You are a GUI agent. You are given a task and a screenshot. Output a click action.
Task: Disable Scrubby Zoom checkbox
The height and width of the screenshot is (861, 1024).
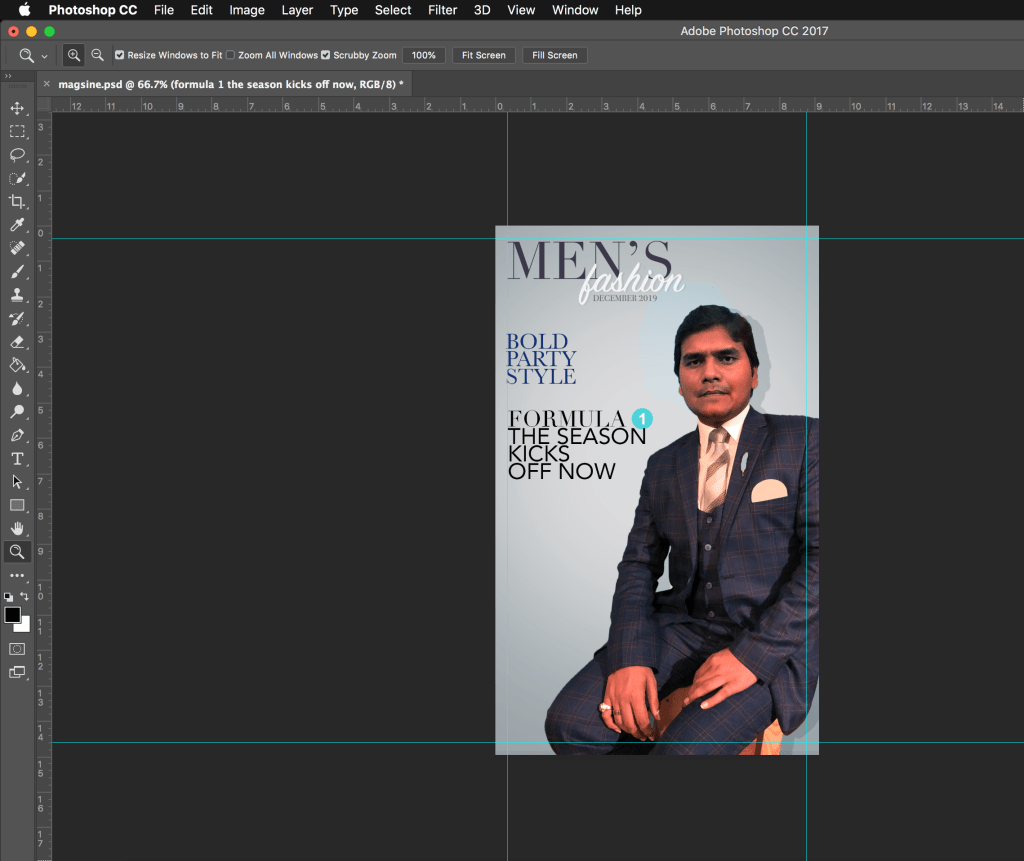pos(326,55)
